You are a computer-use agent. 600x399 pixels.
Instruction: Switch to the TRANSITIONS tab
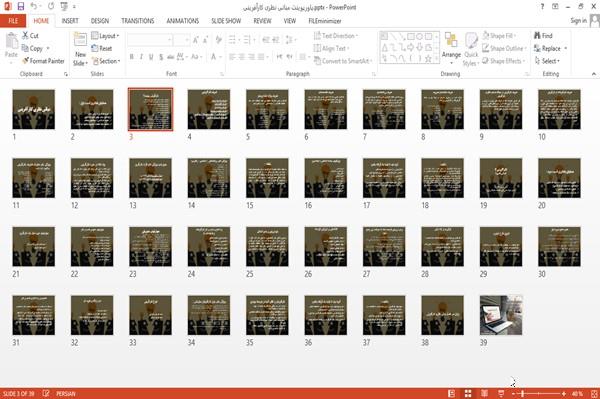[138, 21]
